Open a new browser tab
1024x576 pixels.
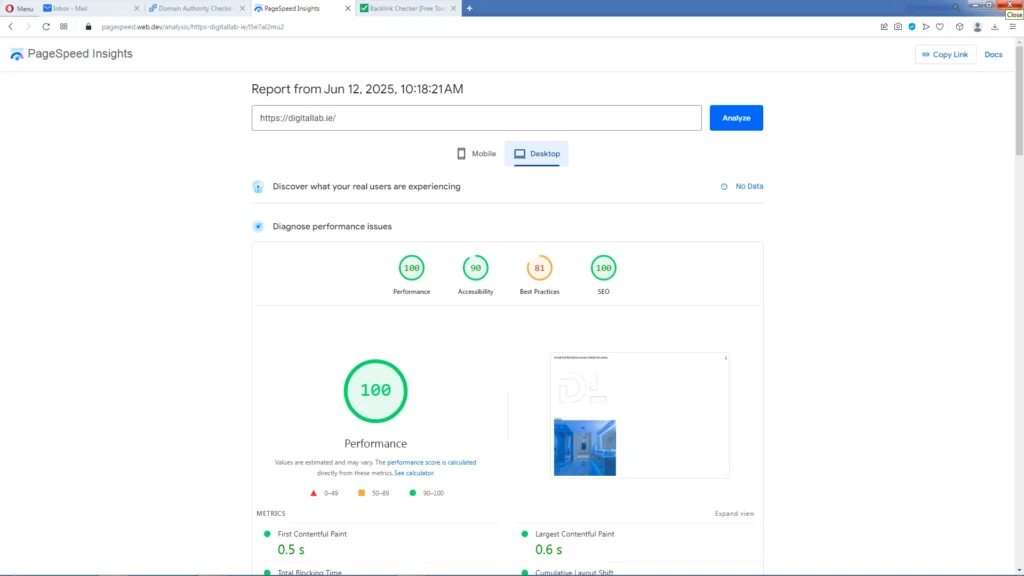coord(470,8)
